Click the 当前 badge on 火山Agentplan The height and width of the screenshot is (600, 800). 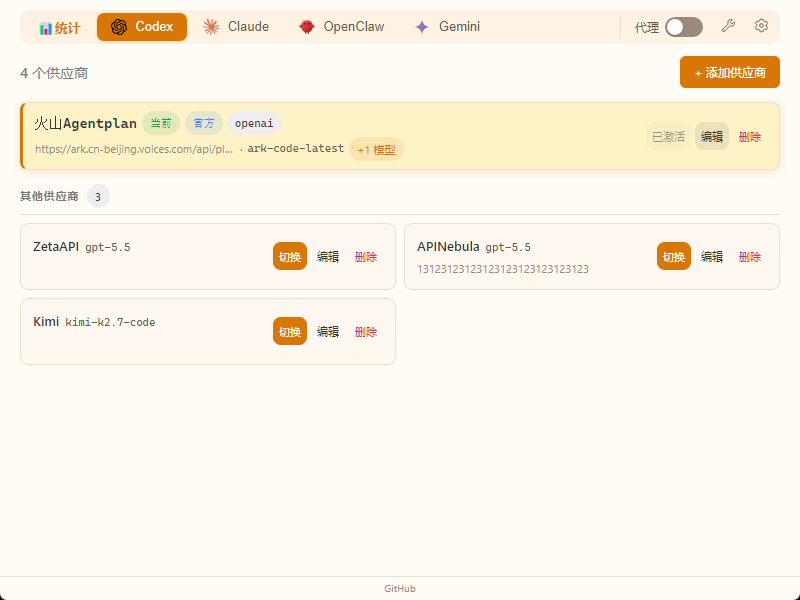click(161, 123)
